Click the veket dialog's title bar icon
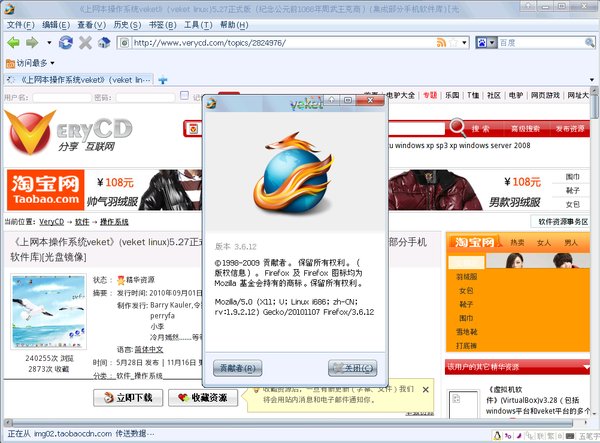Screen dimensions: 600x443 pos(211,102)
